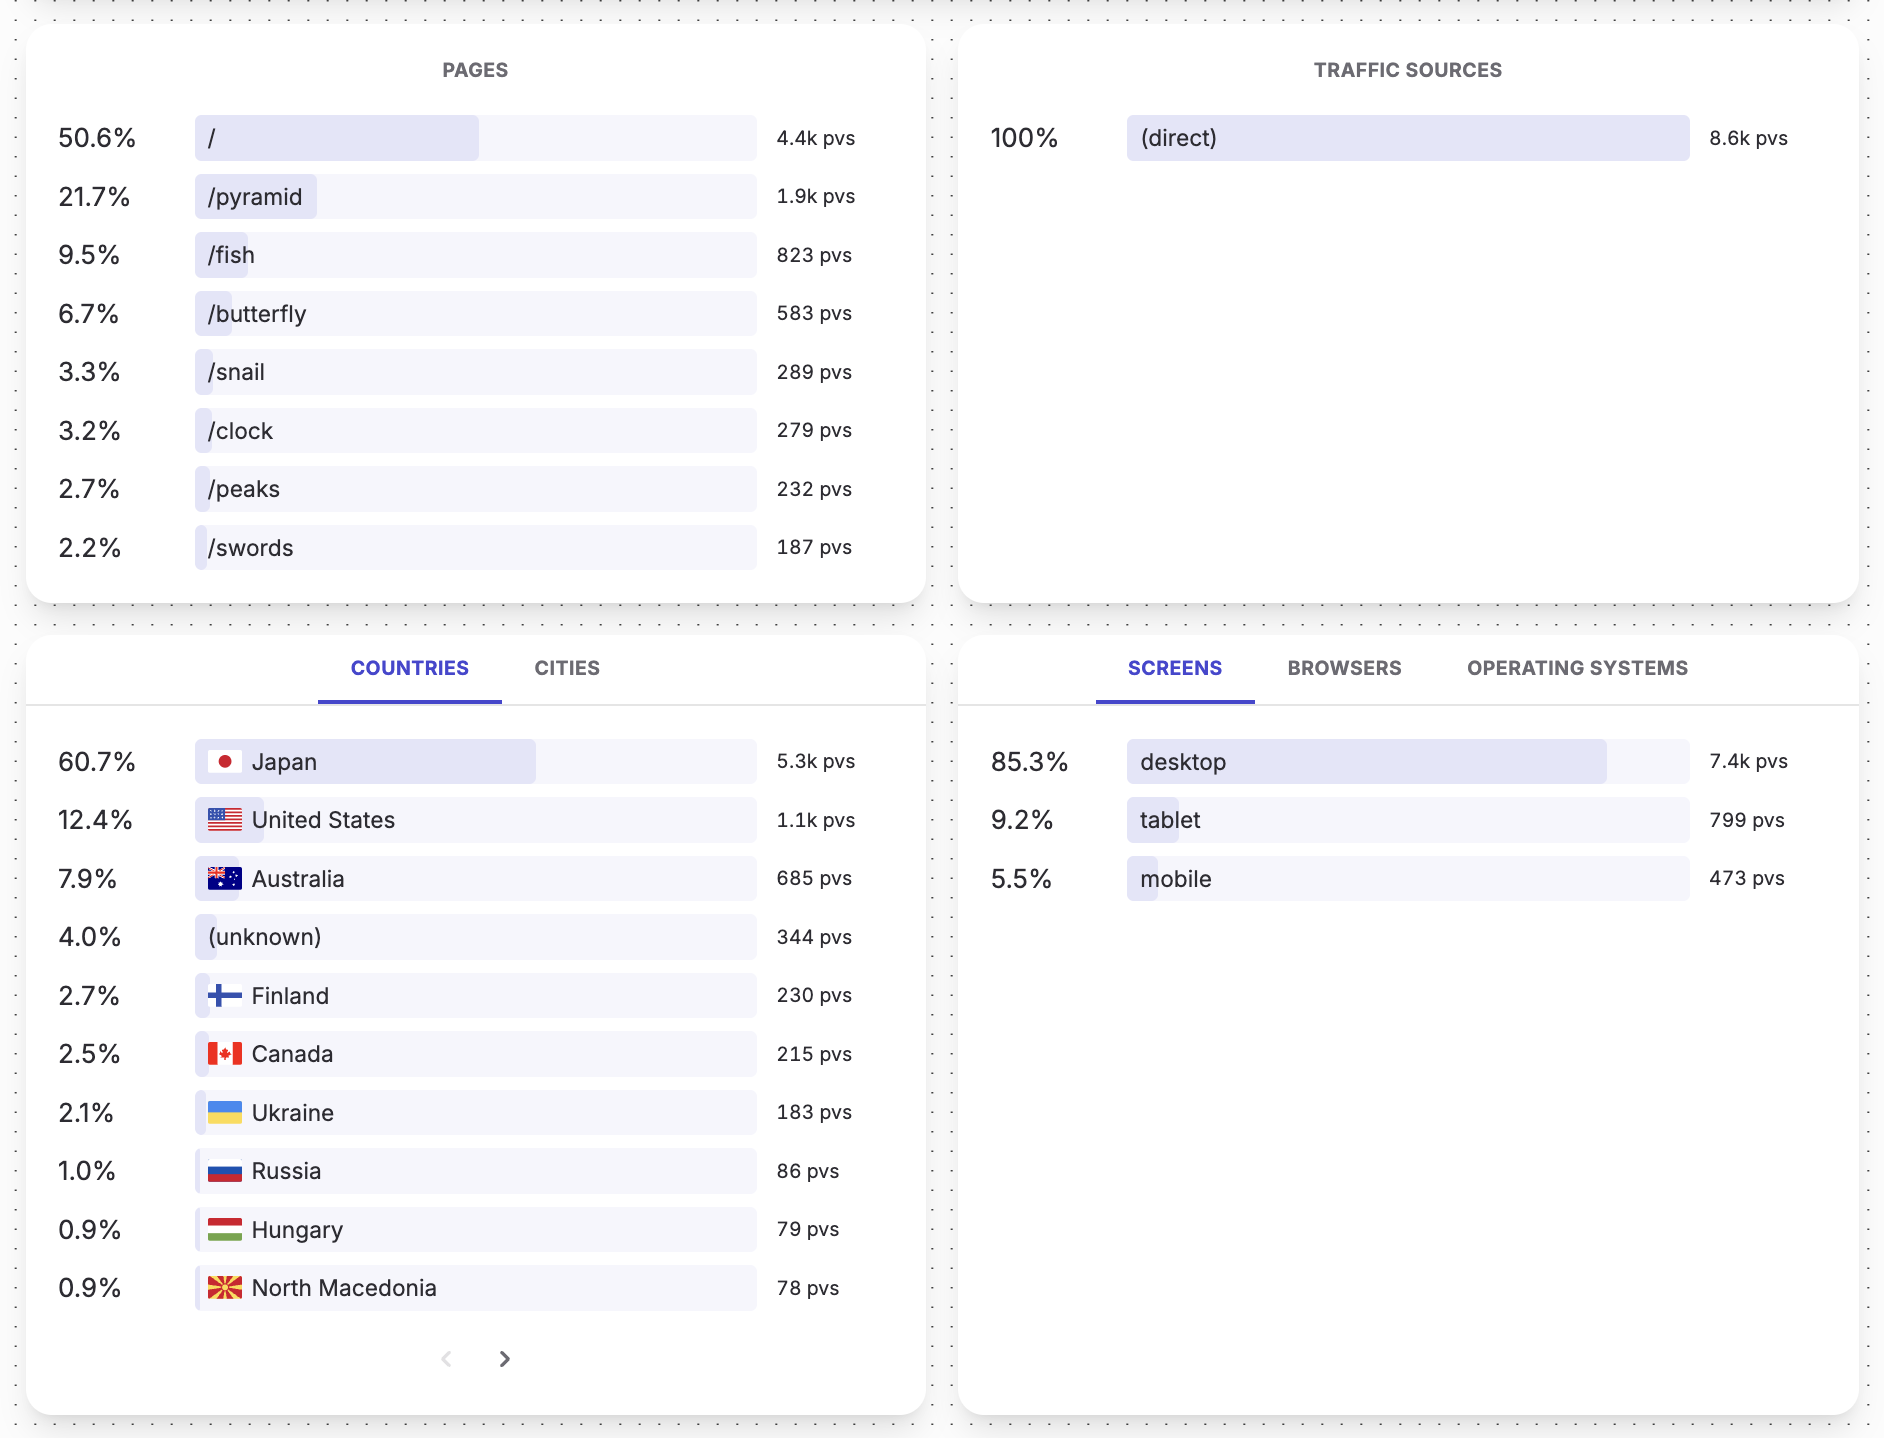
Task: Click the 473 pvs mobile value
Action: [x=1747, y=878]
